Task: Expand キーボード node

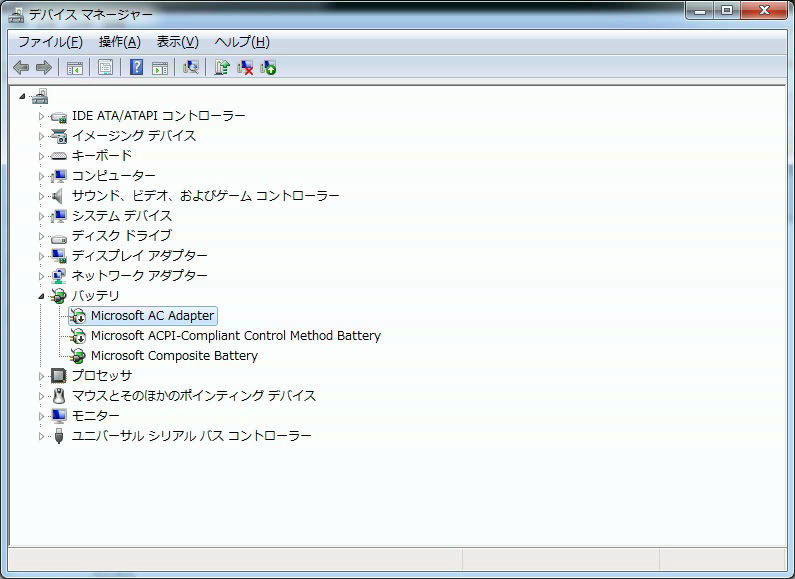Action: (x=41, y=156)
